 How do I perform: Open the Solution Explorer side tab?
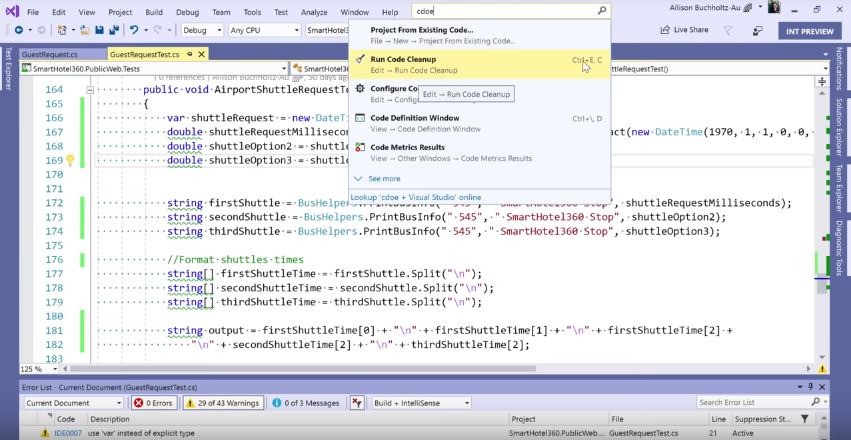coord(839,127)
